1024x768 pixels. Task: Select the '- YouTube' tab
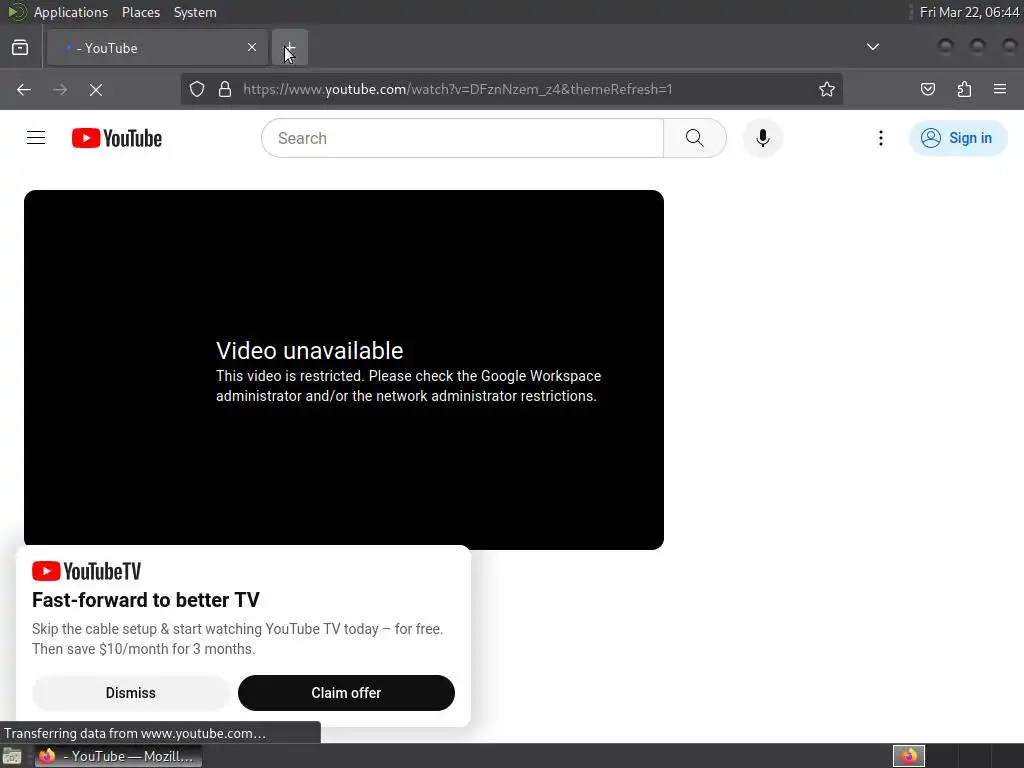point(157,48)
